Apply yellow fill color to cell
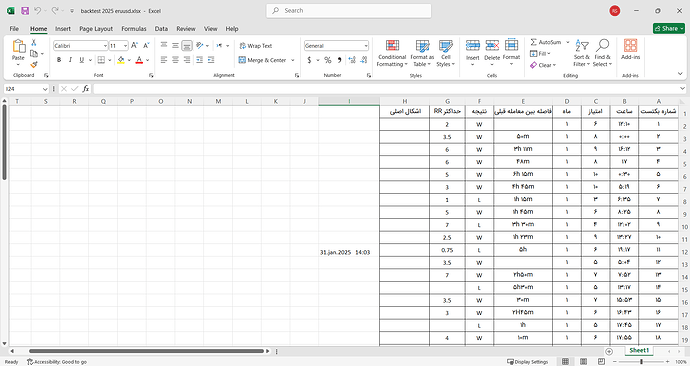Screen dimensions: 690x366 point(121,60)
